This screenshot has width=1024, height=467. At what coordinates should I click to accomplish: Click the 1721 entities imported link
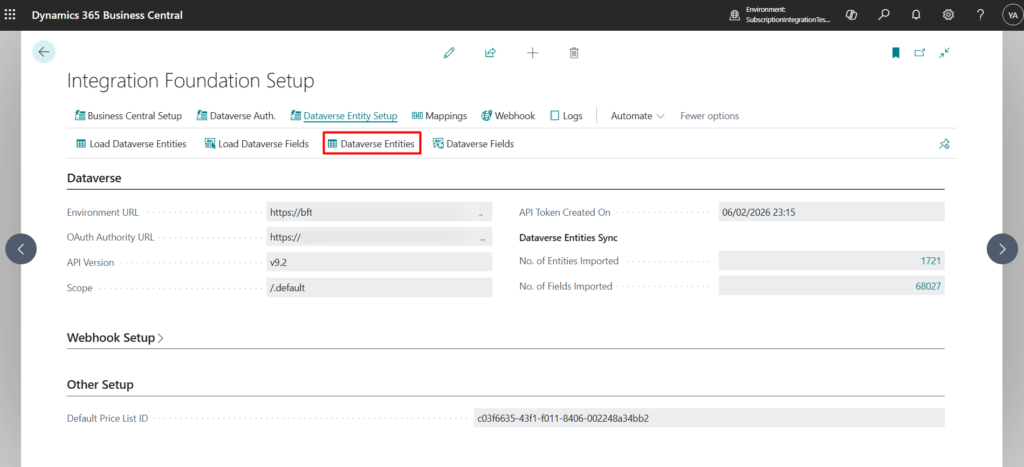point(930,261)
